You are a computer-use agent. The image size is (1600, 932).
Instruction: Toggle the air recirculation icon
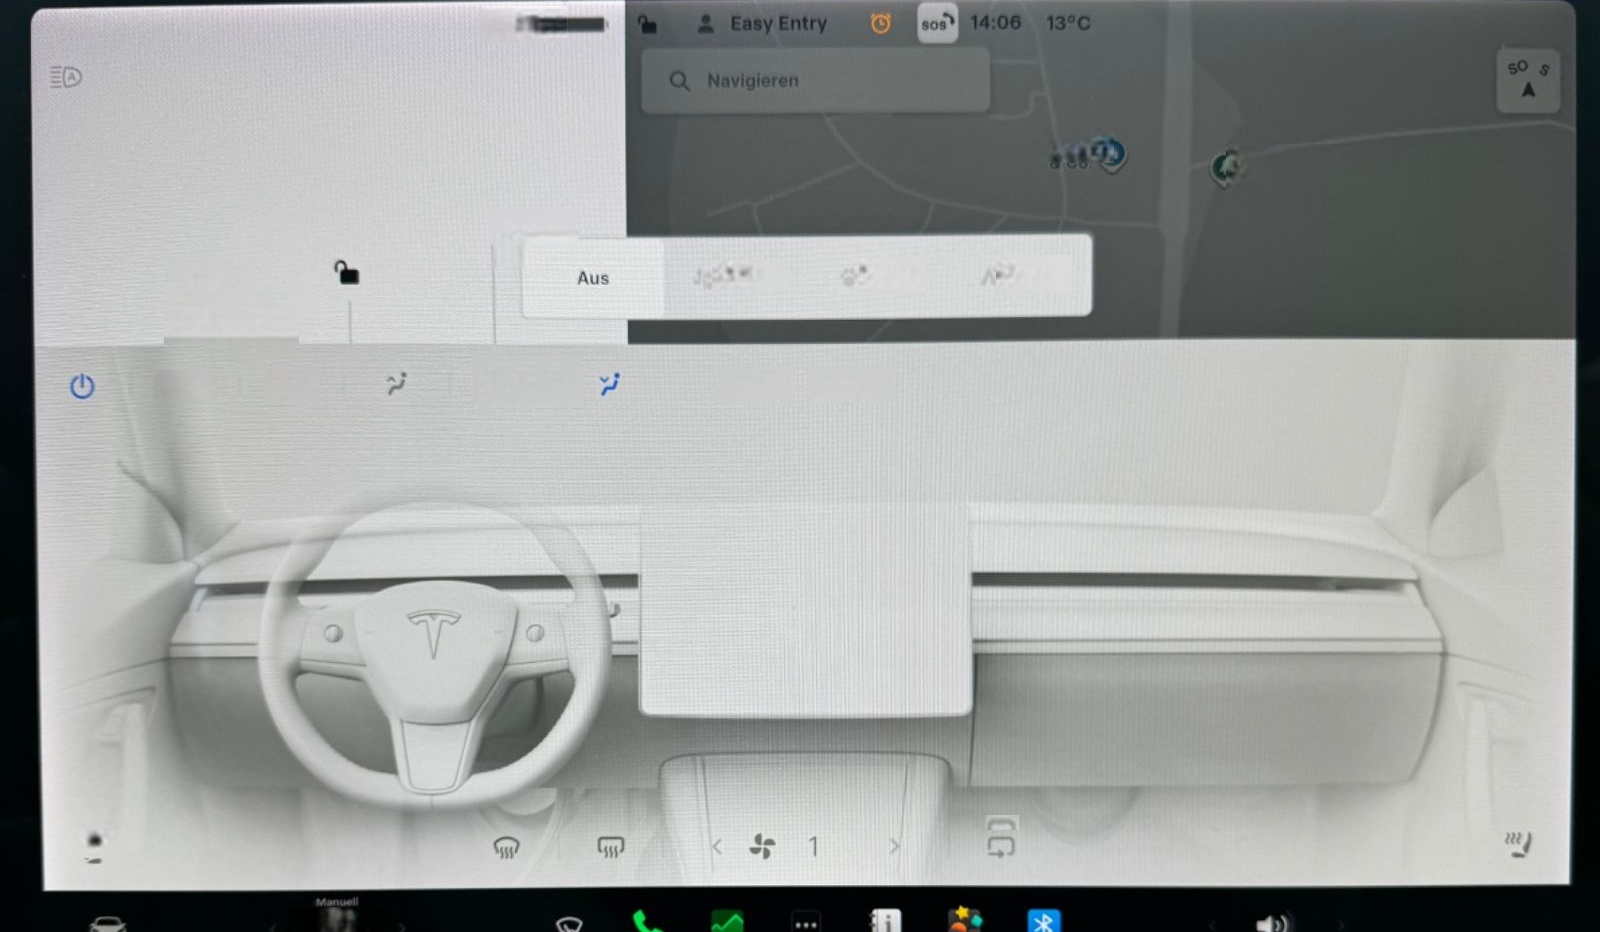[x=1001, y=838]
